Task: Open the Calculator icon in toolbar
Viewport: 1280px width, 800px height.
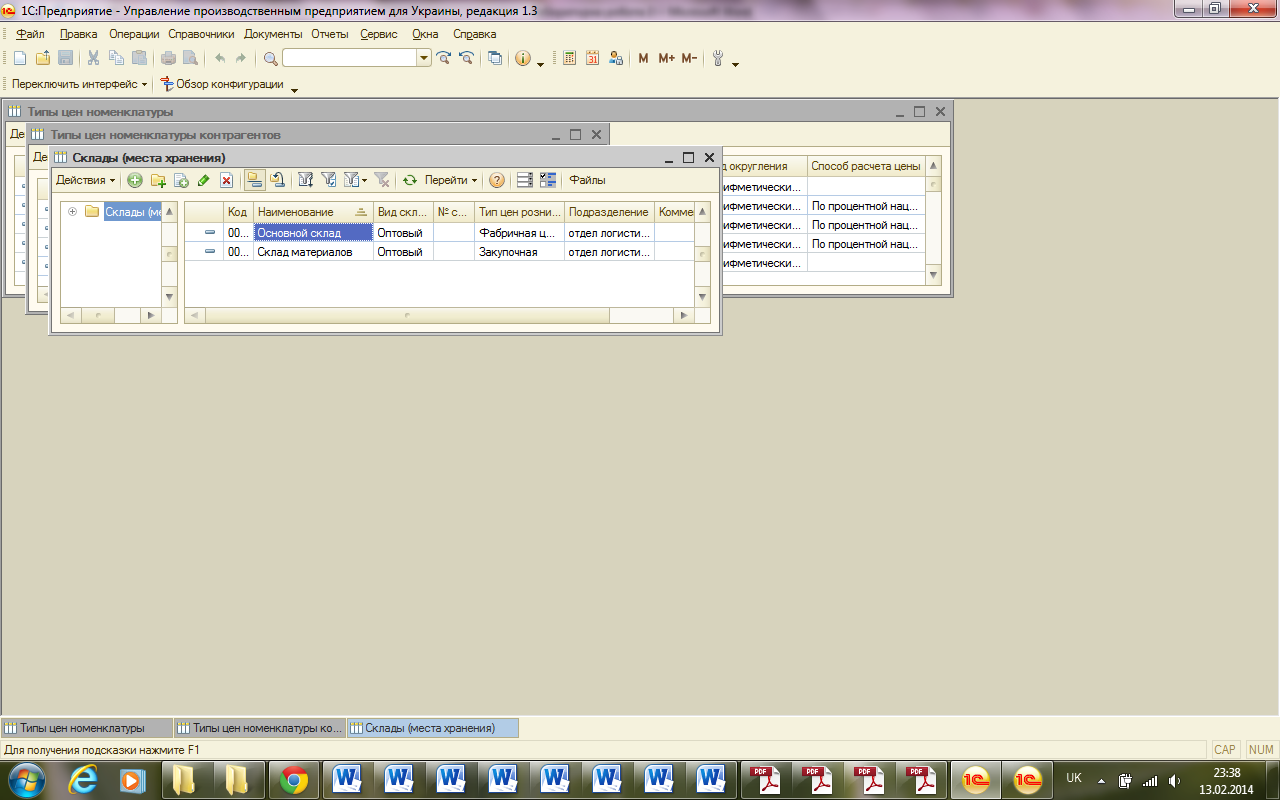Action: pyautogui.click(x=569, y=58)
